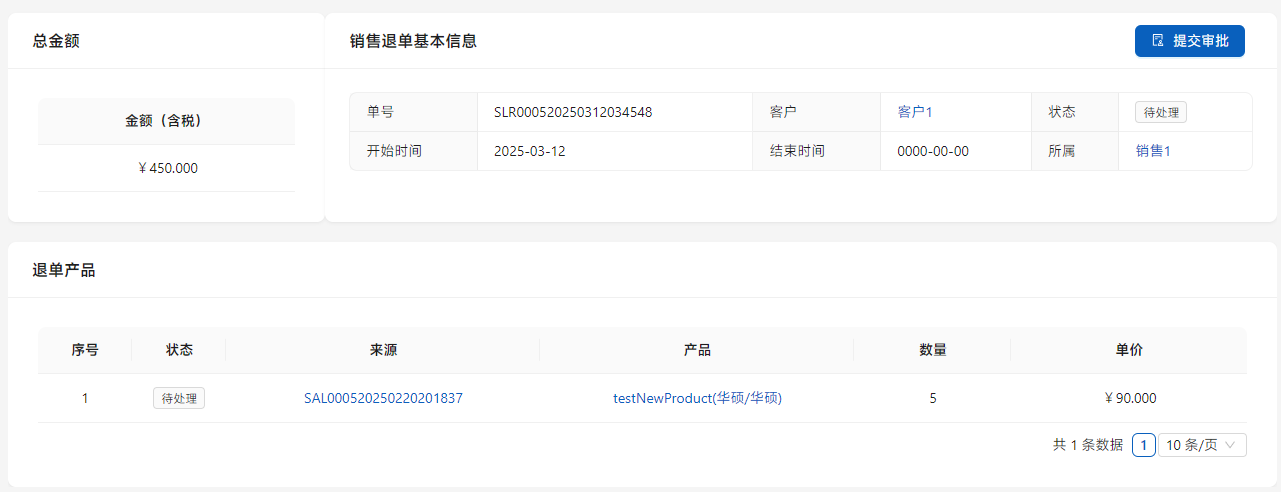Click the 单价 column header
This screenshot has height=492, width=1281.
tap(1129, 350)
